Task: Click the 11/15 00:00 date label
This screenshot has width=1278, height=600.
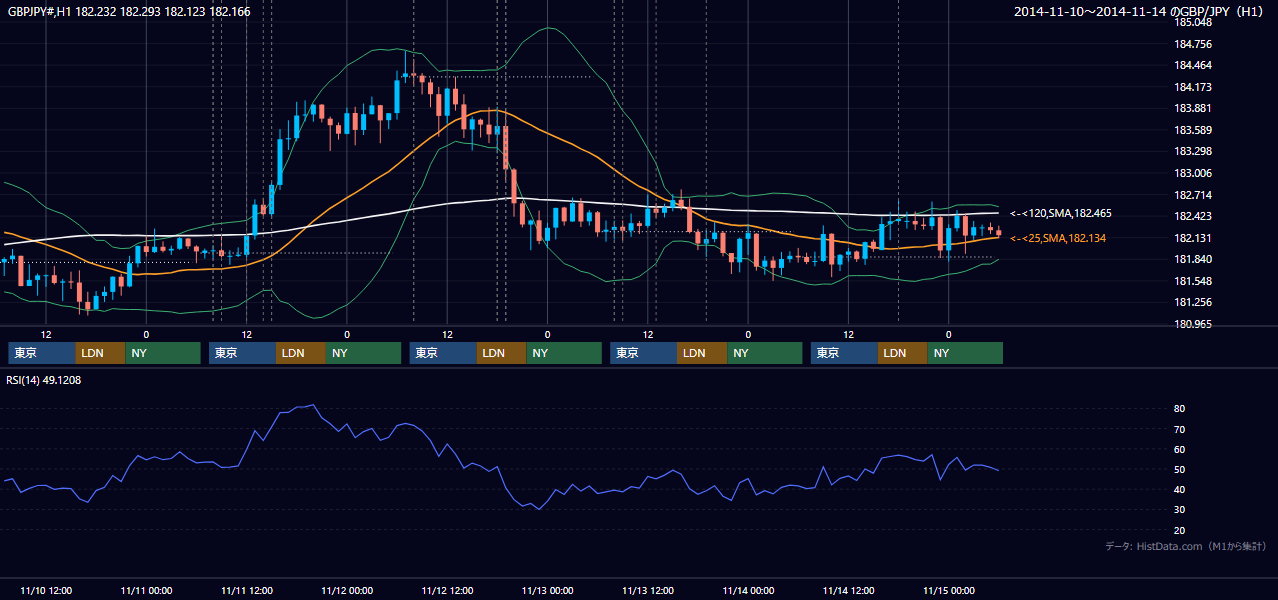Action: point(949,590)
